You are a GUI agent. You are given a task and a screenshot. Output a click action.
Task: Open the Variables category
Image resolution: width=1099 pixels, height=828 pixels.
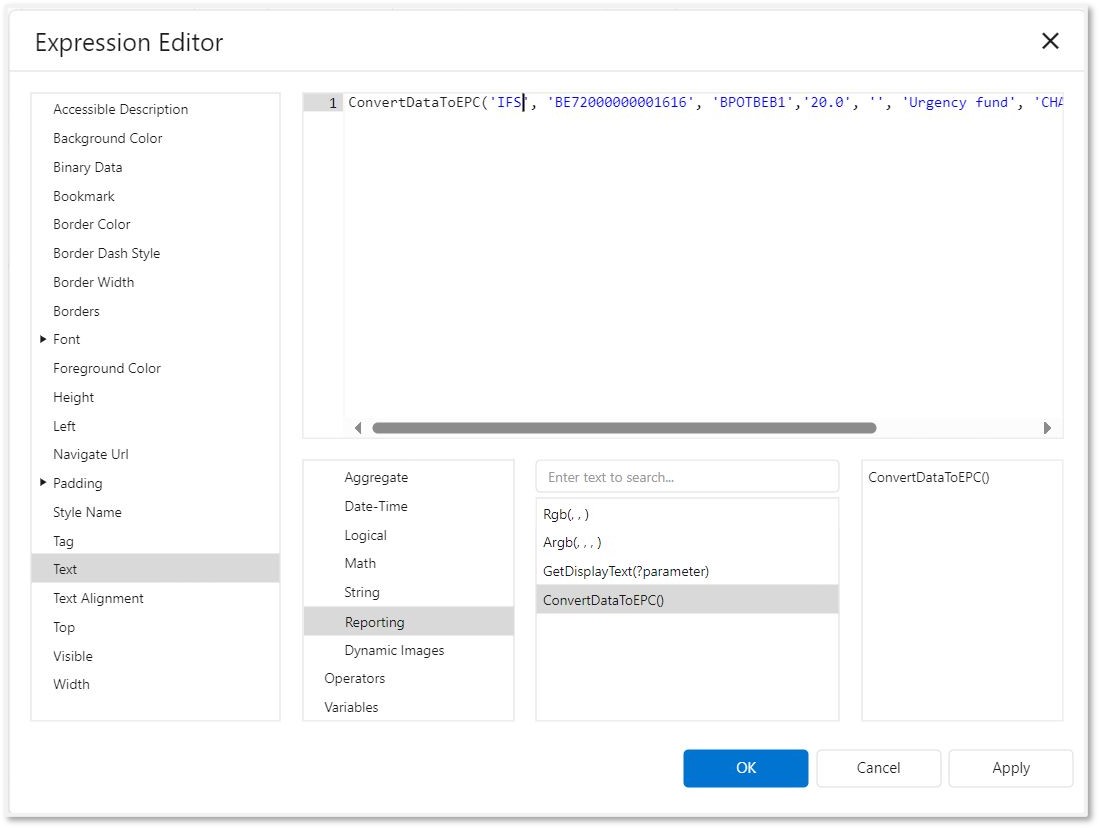point(351,708)
